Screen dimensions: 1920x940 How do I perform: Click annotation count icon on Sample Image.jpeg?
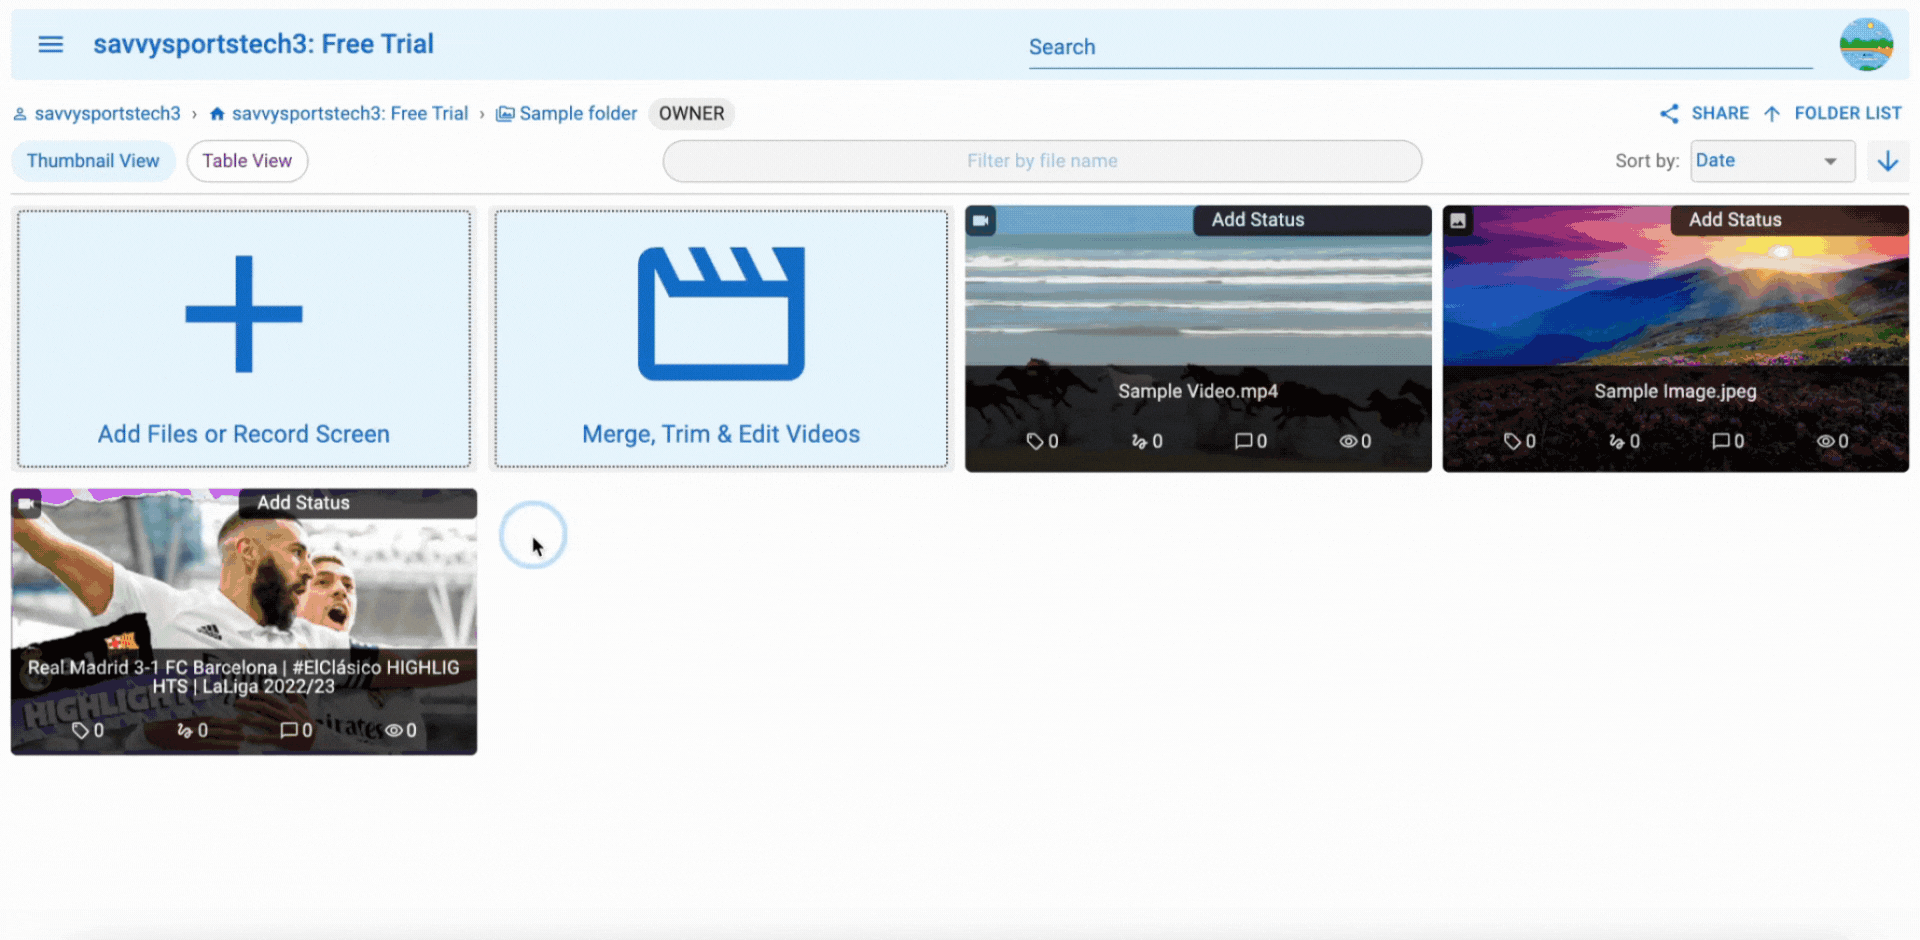[1617, 441]
